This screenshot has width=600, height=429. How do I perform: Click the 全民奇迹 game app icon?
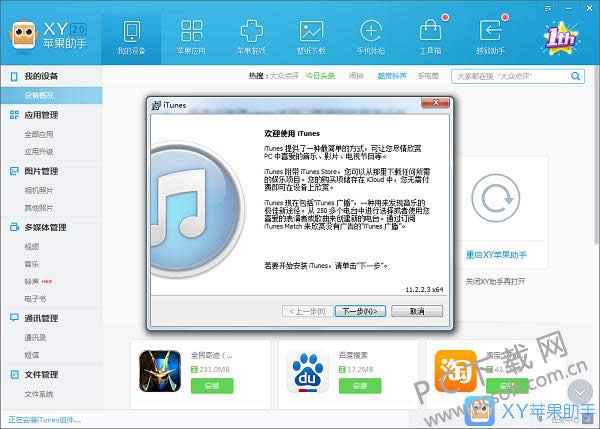160,371
